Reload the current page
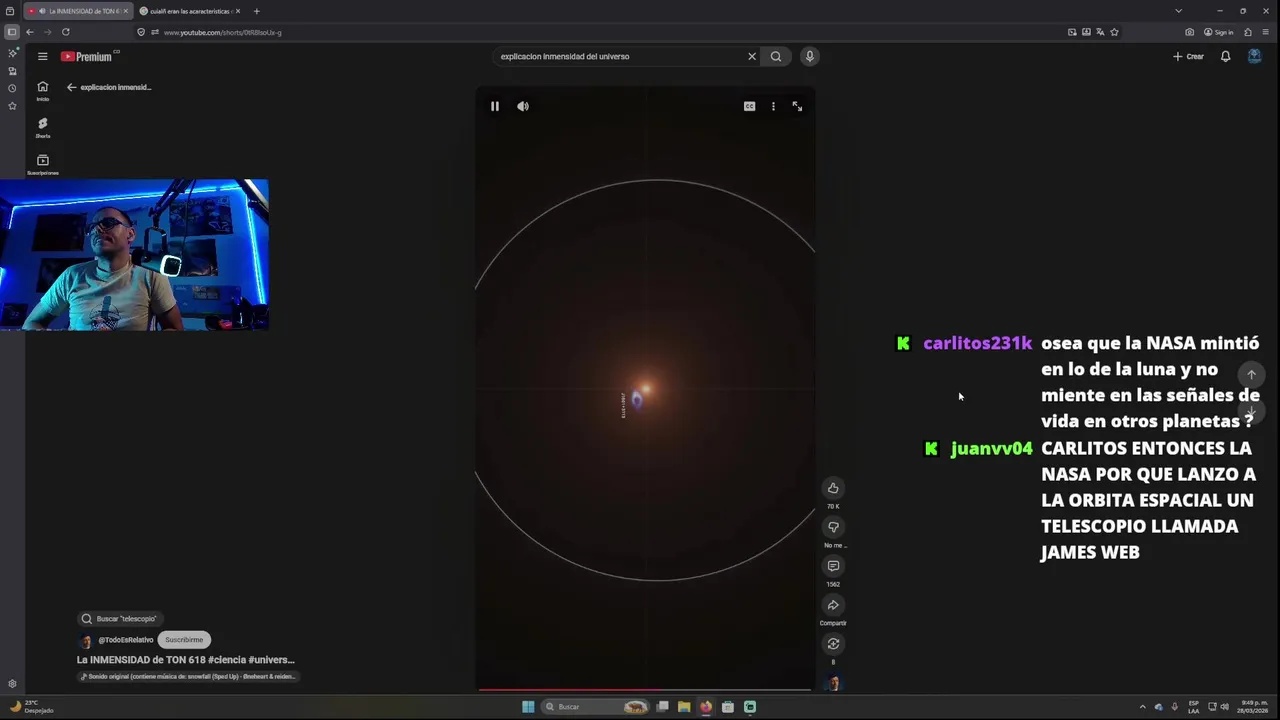This screenshot has height=720, width=1280. click(66, 32)
